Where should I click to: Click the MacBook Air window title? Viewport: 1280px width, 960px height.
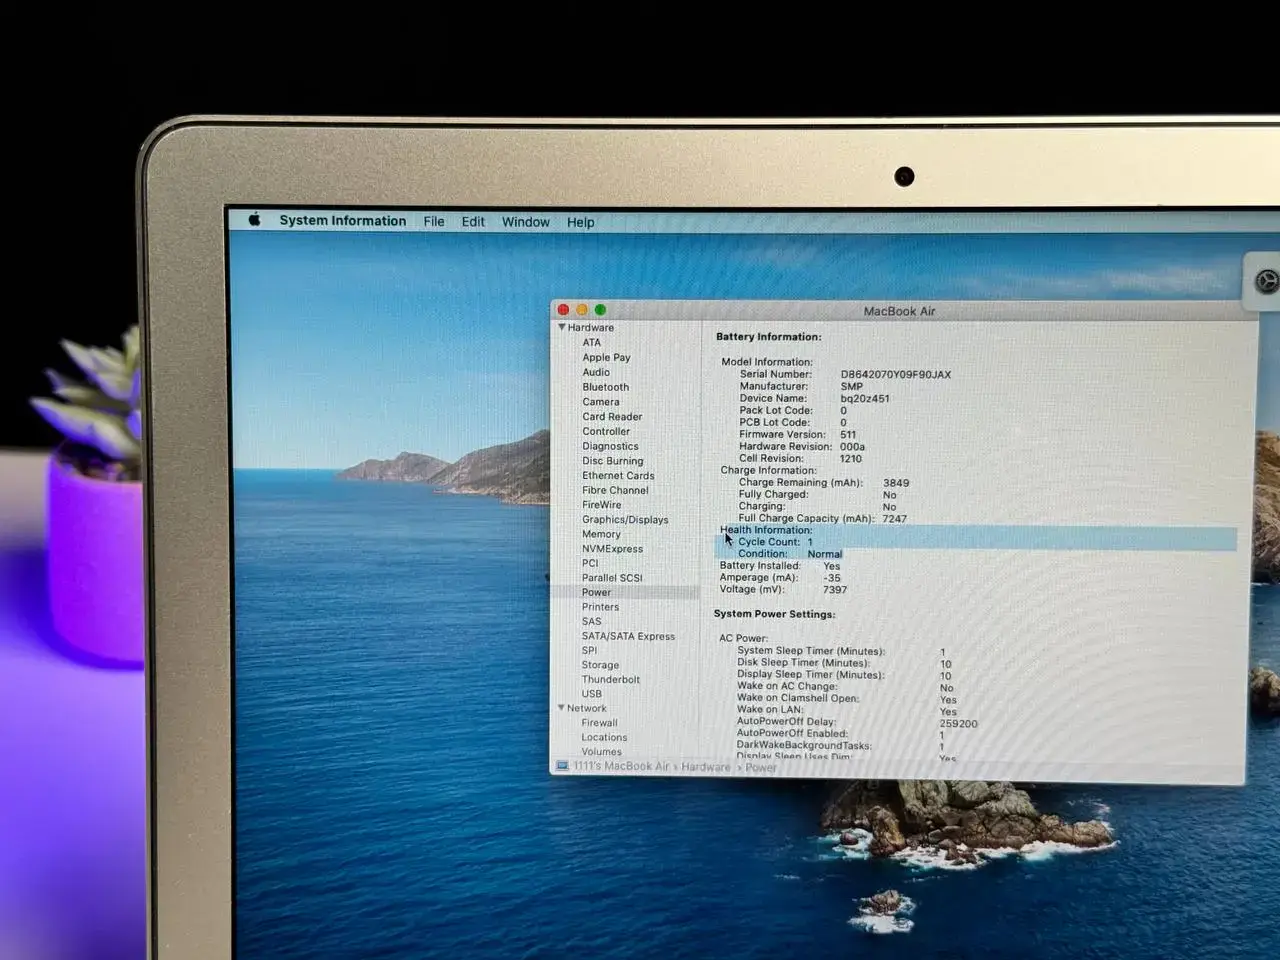[899, 311]
